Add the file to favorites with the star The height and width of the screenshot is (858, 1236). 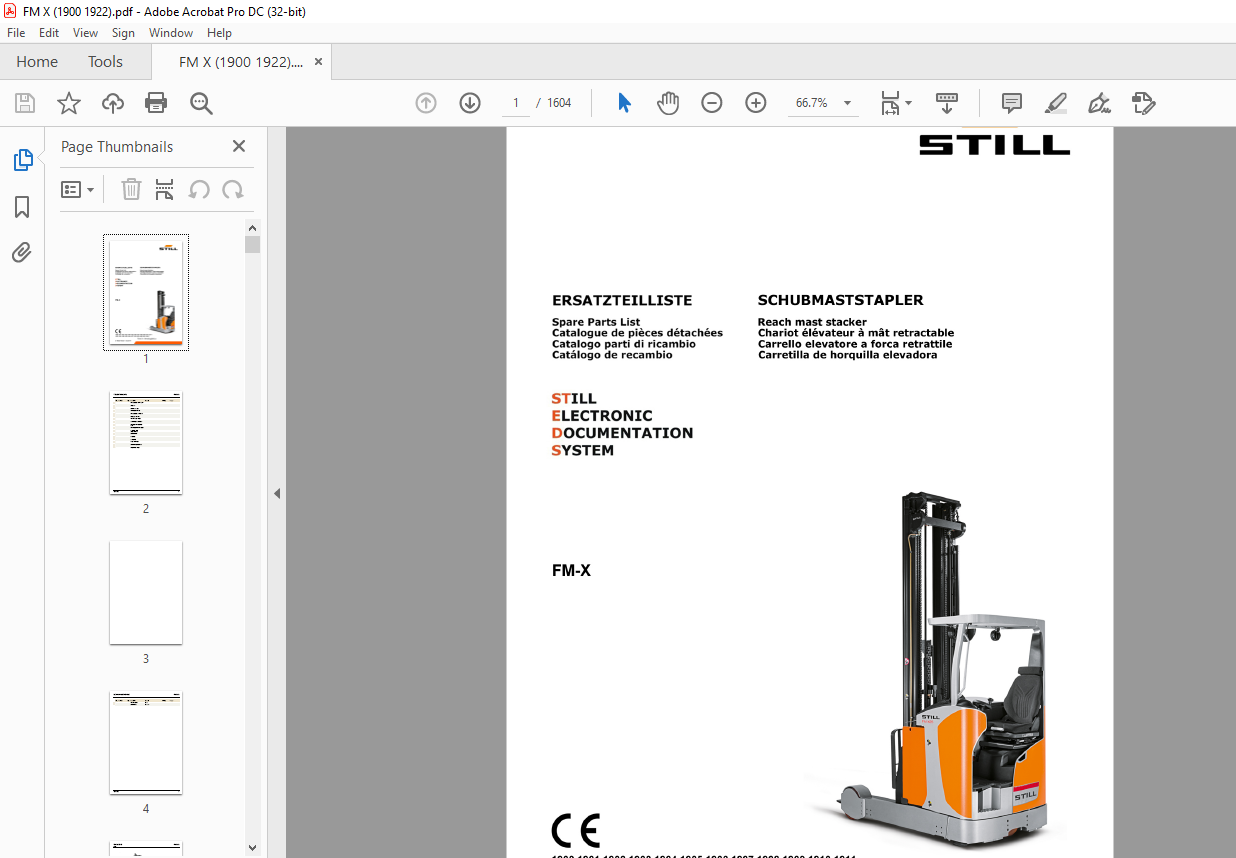click(68, 103)
